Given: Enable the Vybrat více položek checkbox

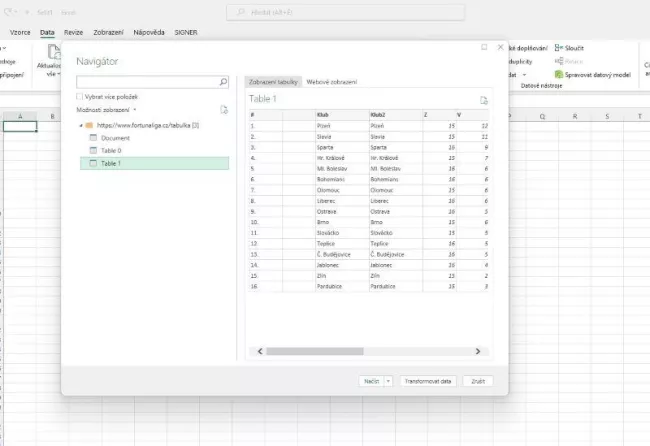Looking at the screenshot, I should pos(81,96).
